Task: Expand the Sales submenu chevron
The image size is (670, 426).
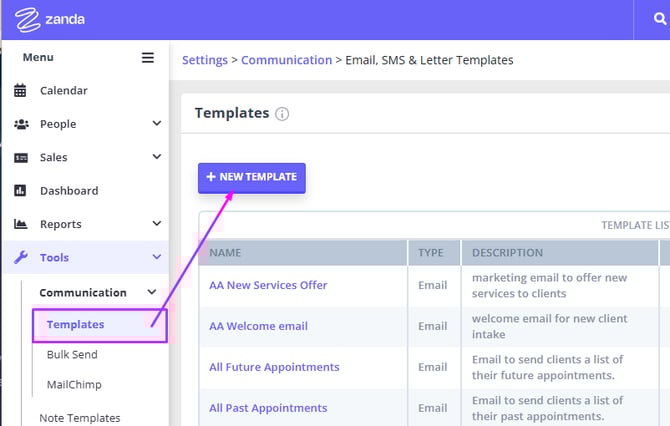Action: [x=156, y=157]
